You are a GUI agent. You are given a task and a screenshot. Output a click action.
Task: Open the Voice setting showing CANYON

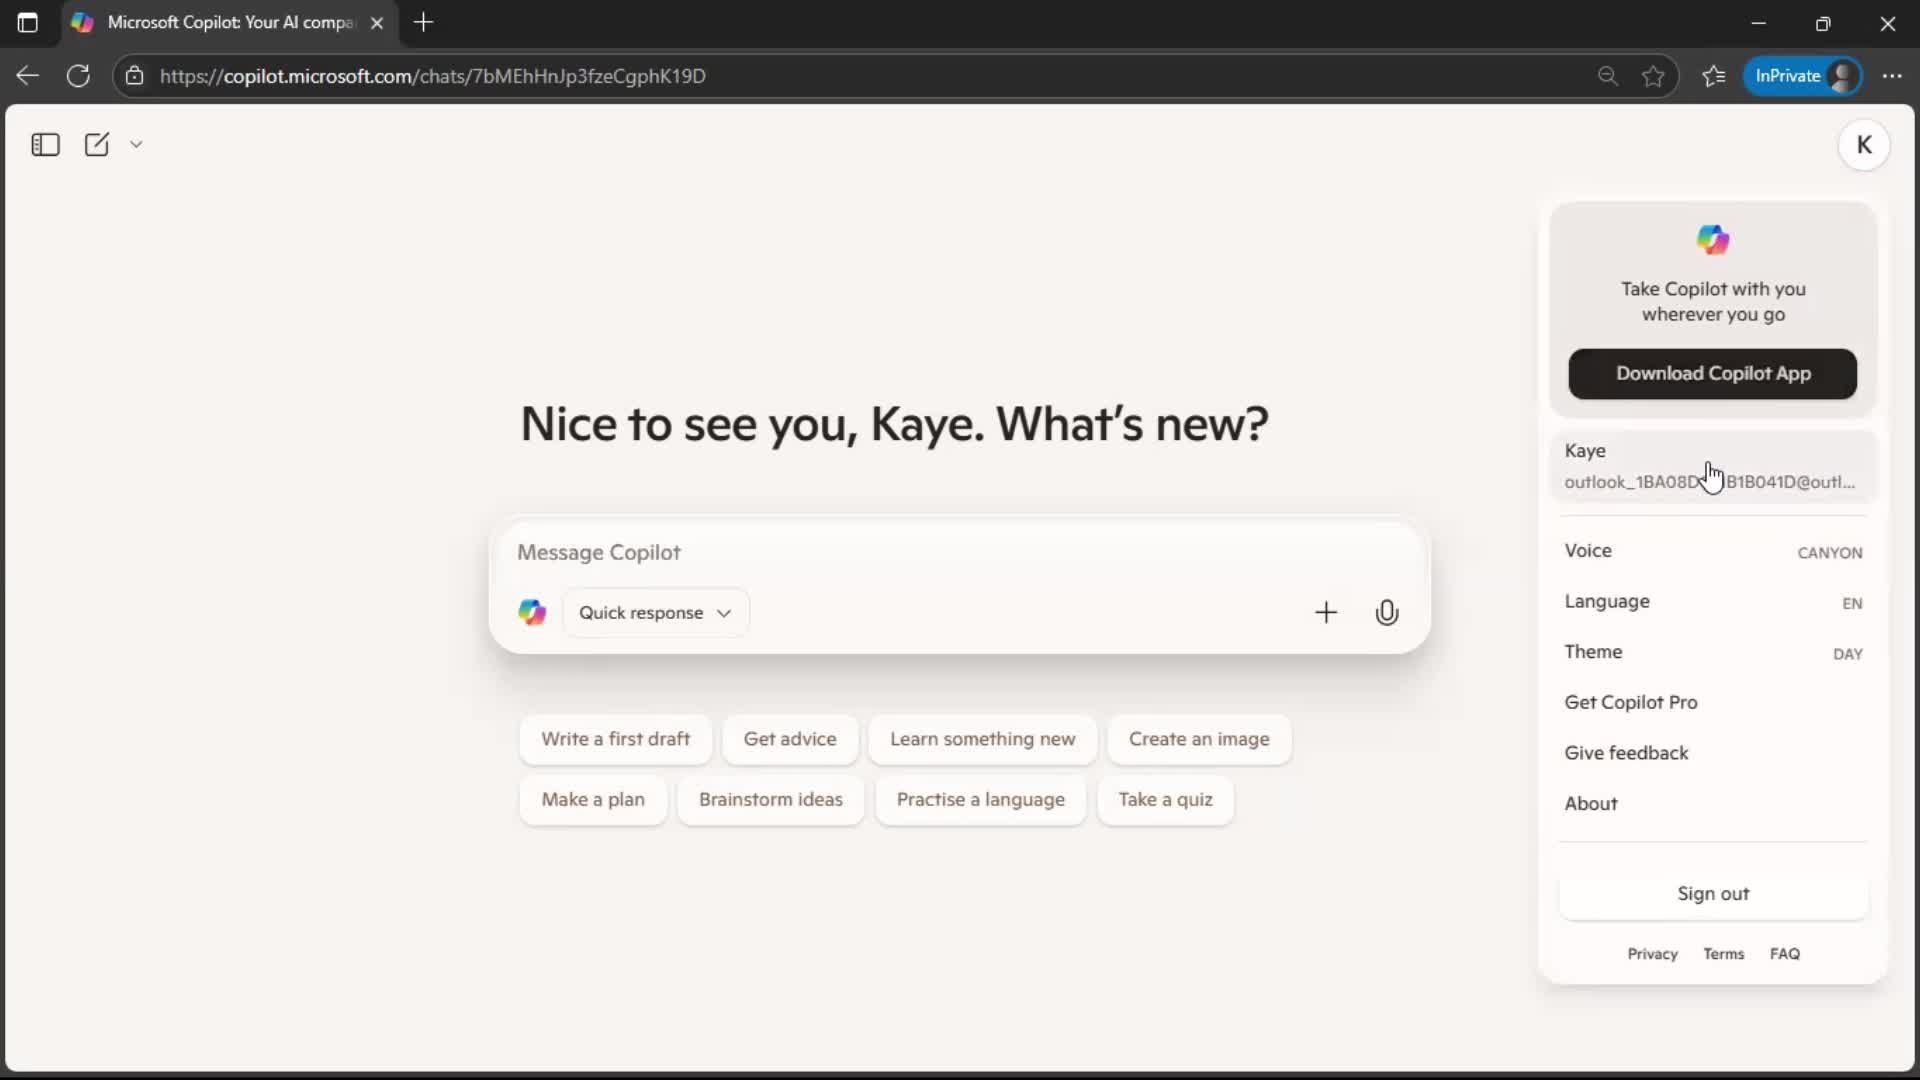(x=1712, y=551)
